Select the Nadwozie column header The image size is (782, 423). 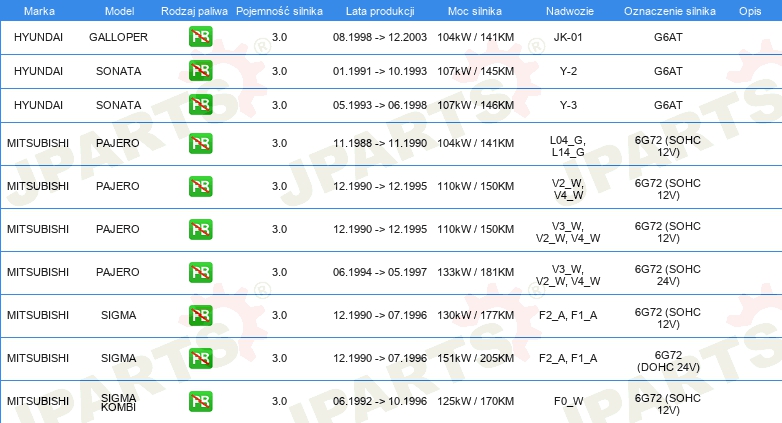click(570, 11)
